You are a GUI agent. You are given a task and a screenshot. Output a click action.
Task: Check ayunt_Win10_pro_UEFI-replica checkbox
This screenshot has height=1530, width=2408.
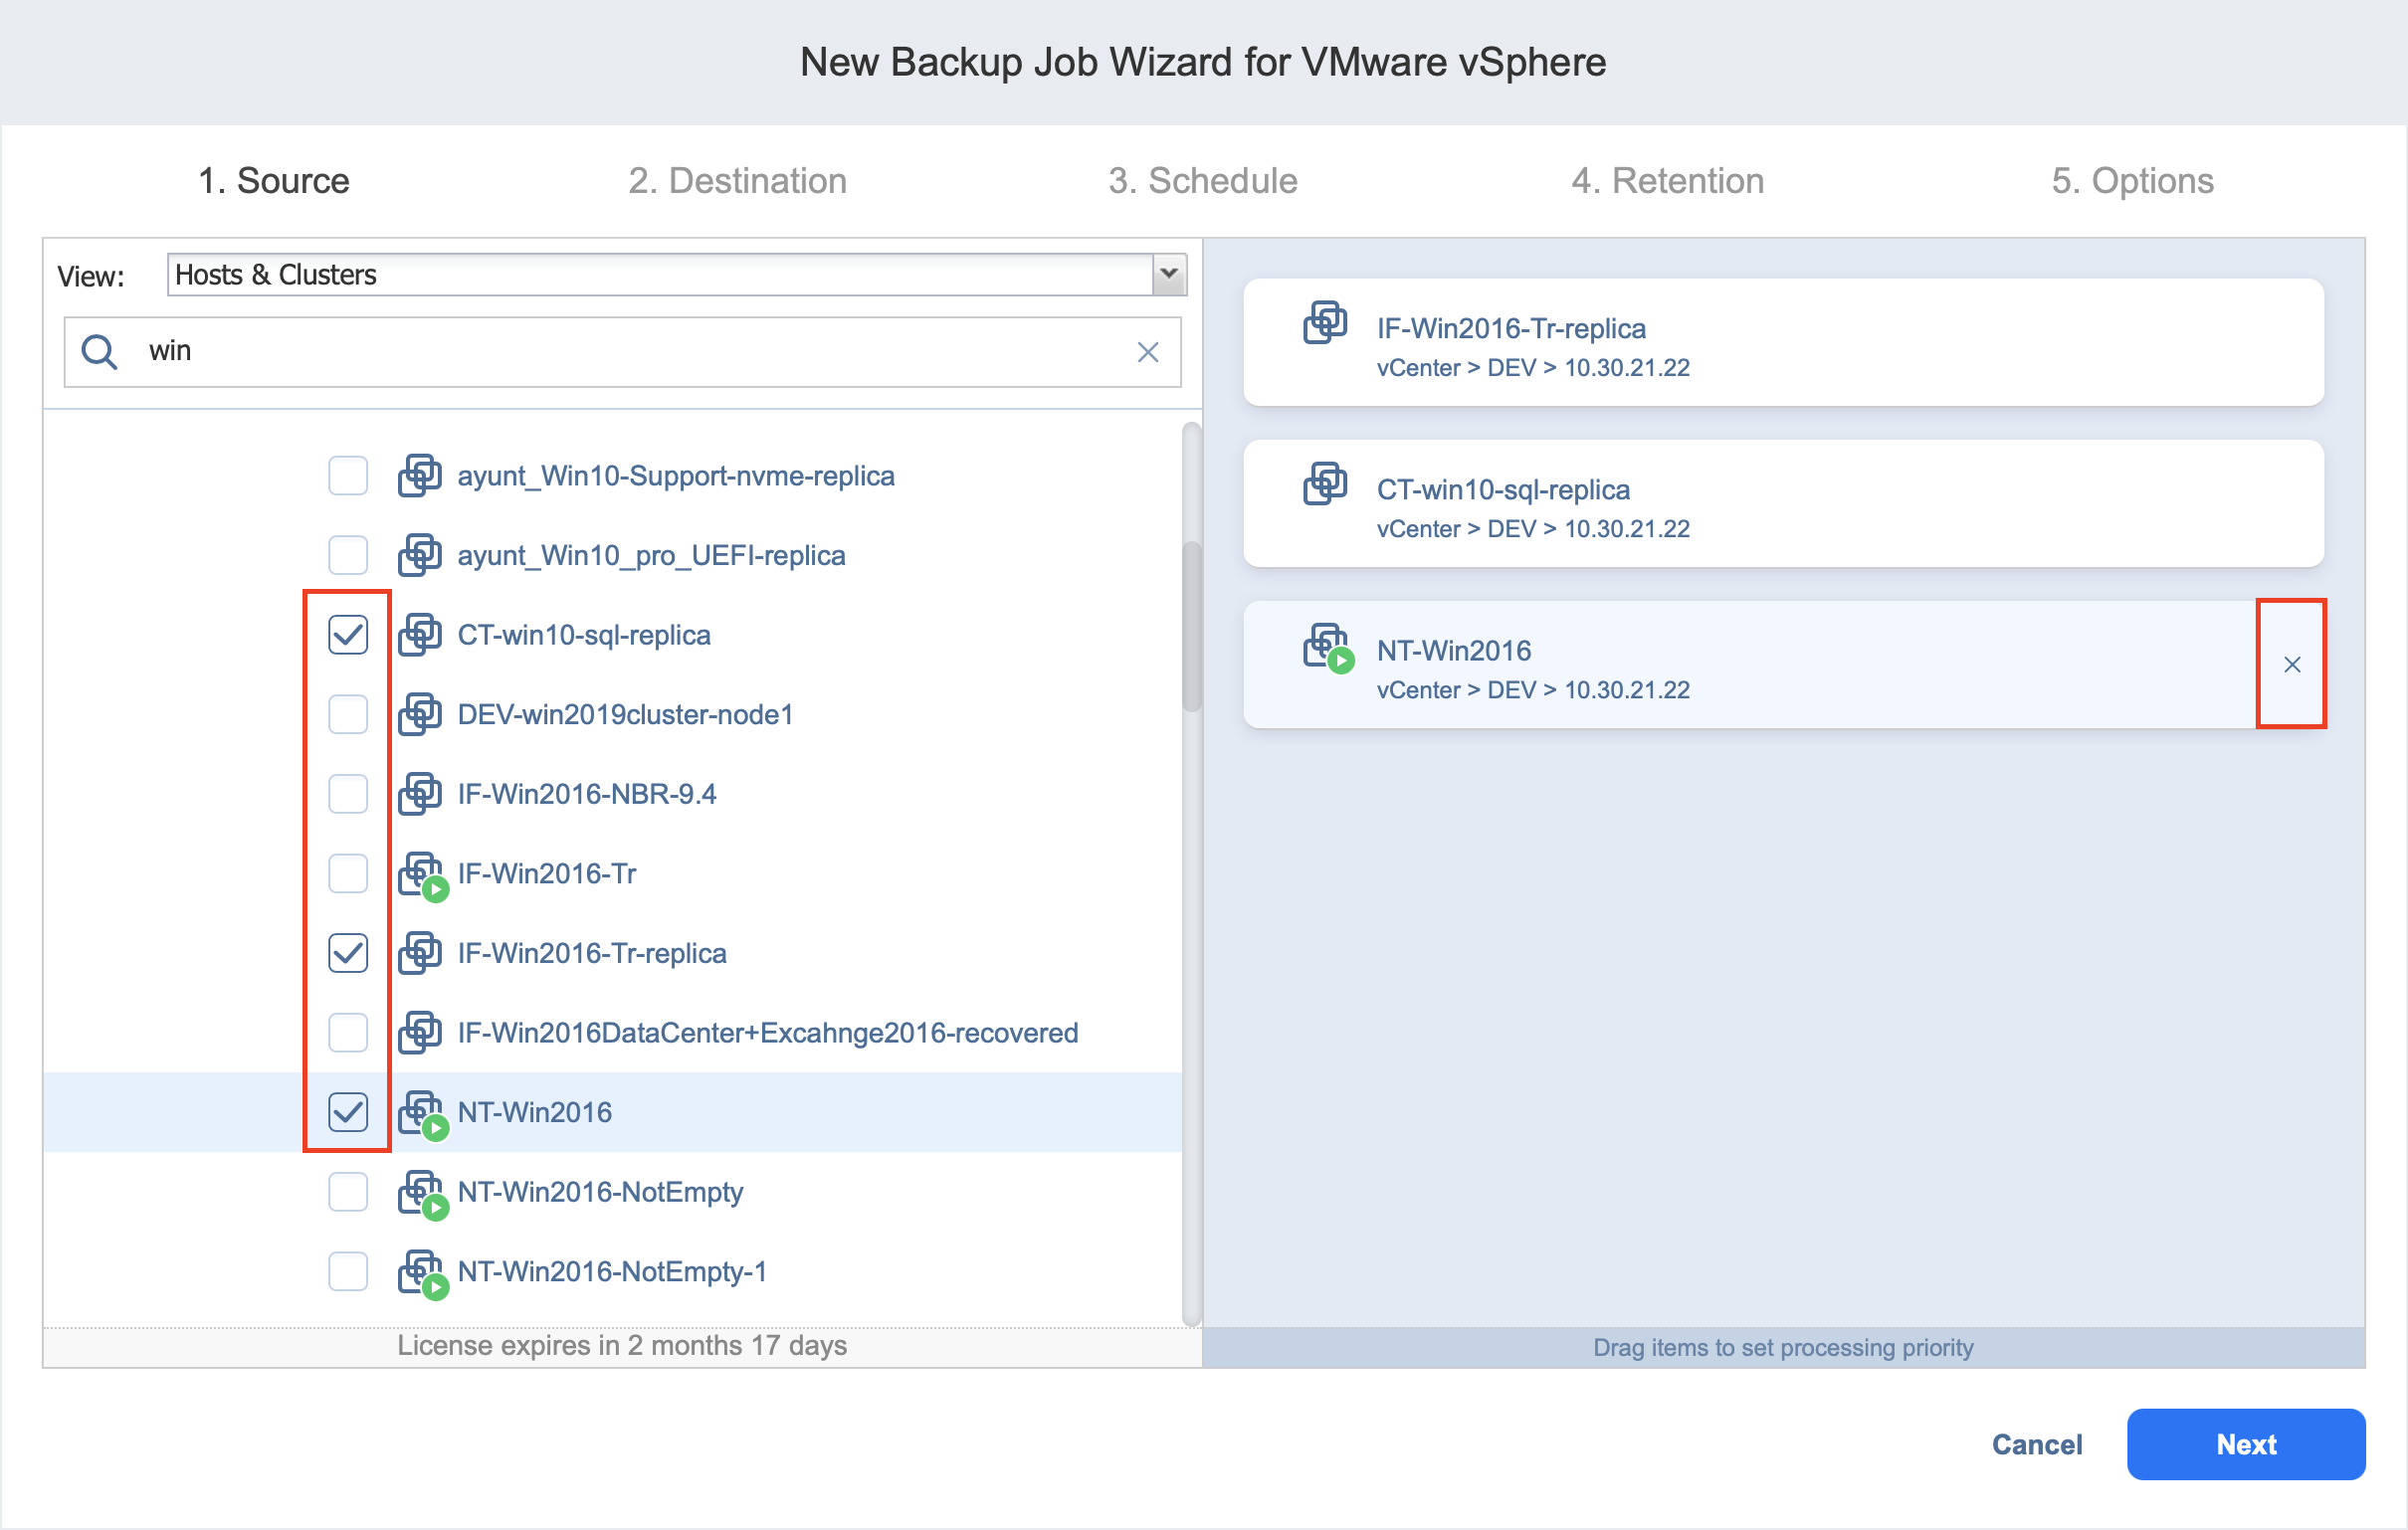coord(348,555)
